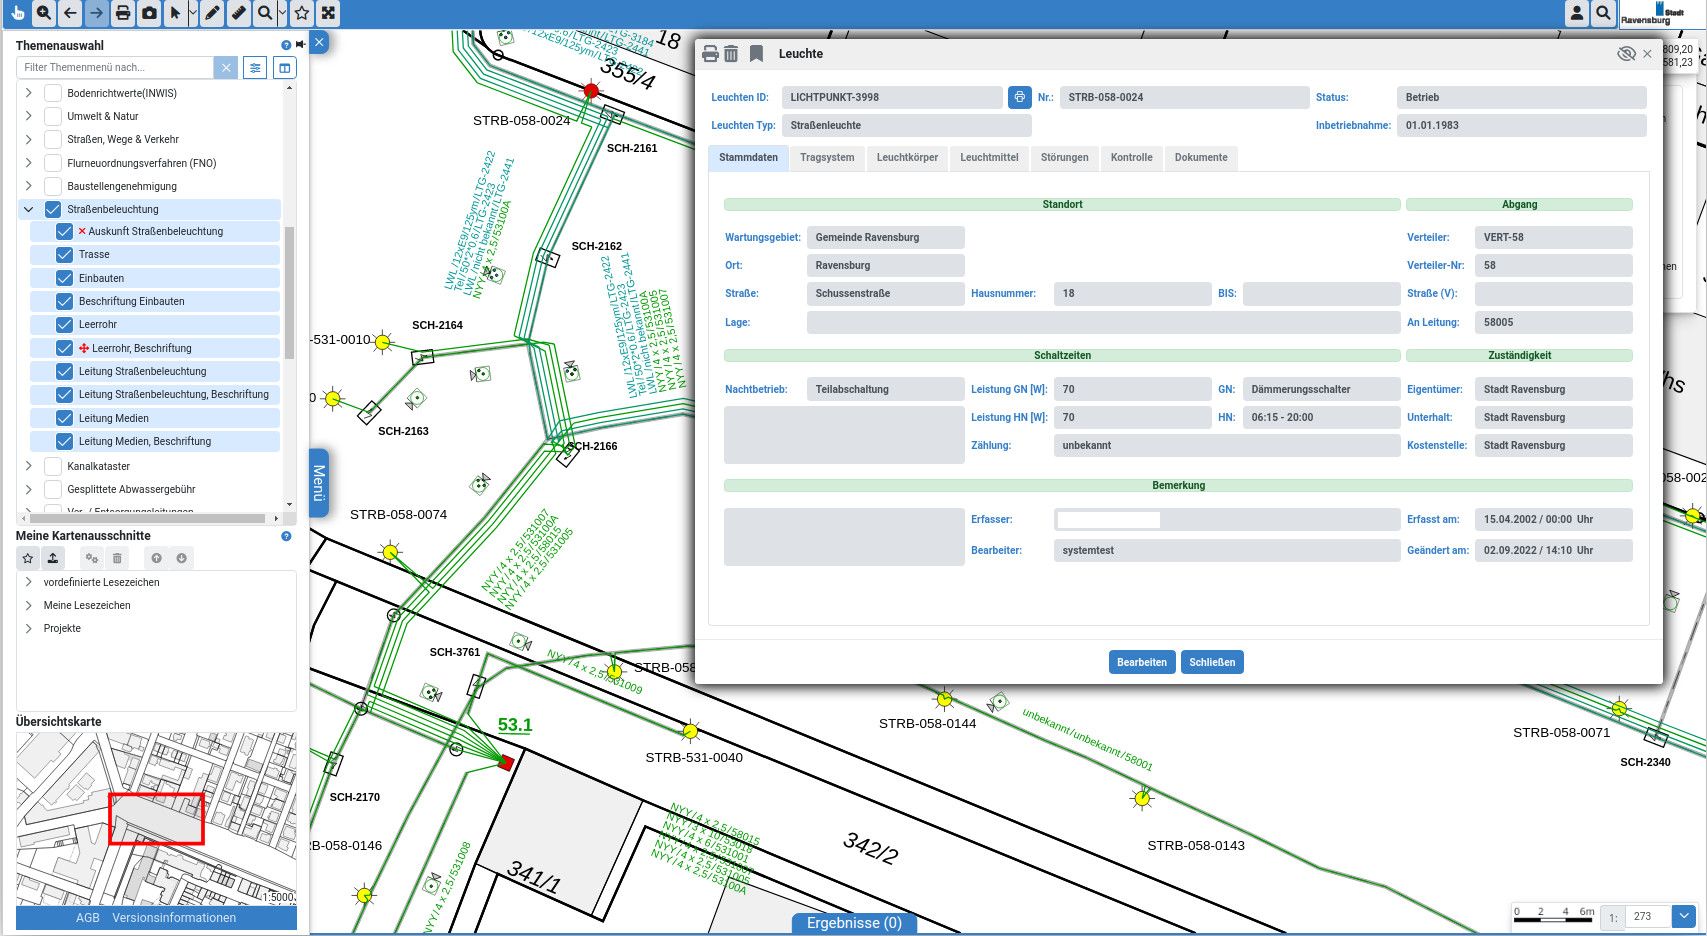Expand the Meine Lesezeichen folder
The width and height of the screenshot is (1707, 936).
[28, 605]
